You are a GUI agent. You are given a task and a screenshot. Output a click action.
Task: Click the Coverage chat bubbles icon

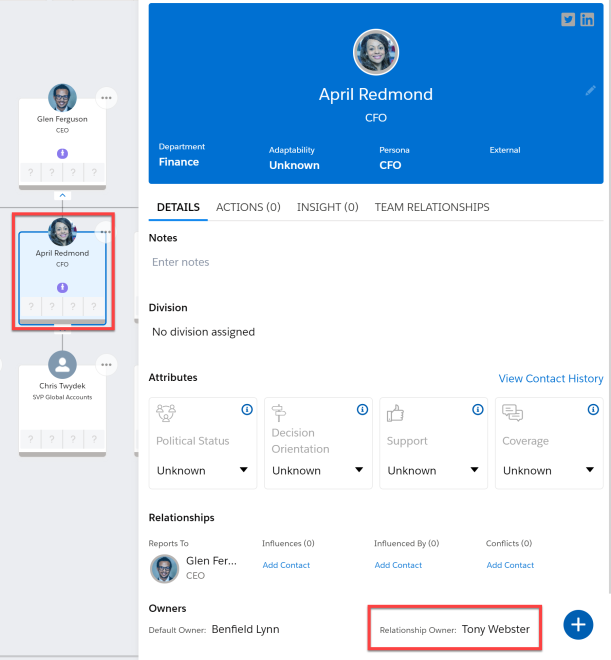[x=512, y=413]
